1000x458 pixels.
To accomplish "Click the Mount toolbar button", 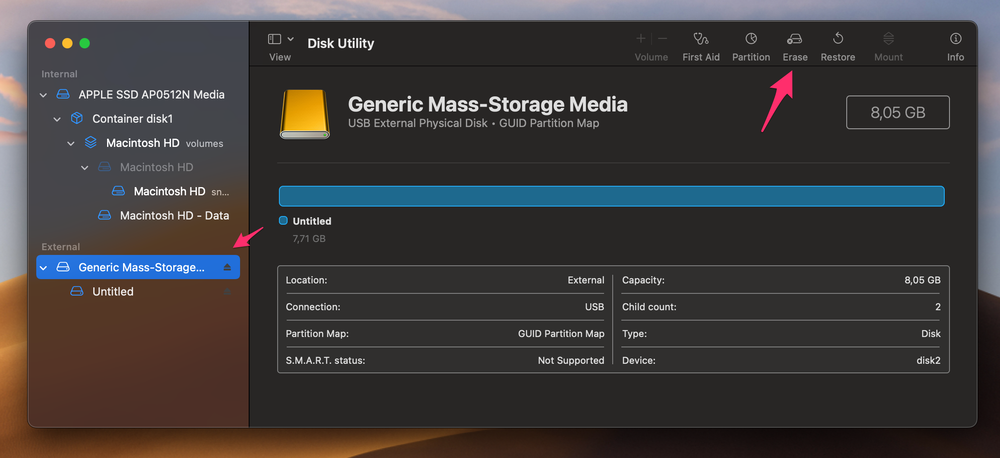I will [888, 45].
